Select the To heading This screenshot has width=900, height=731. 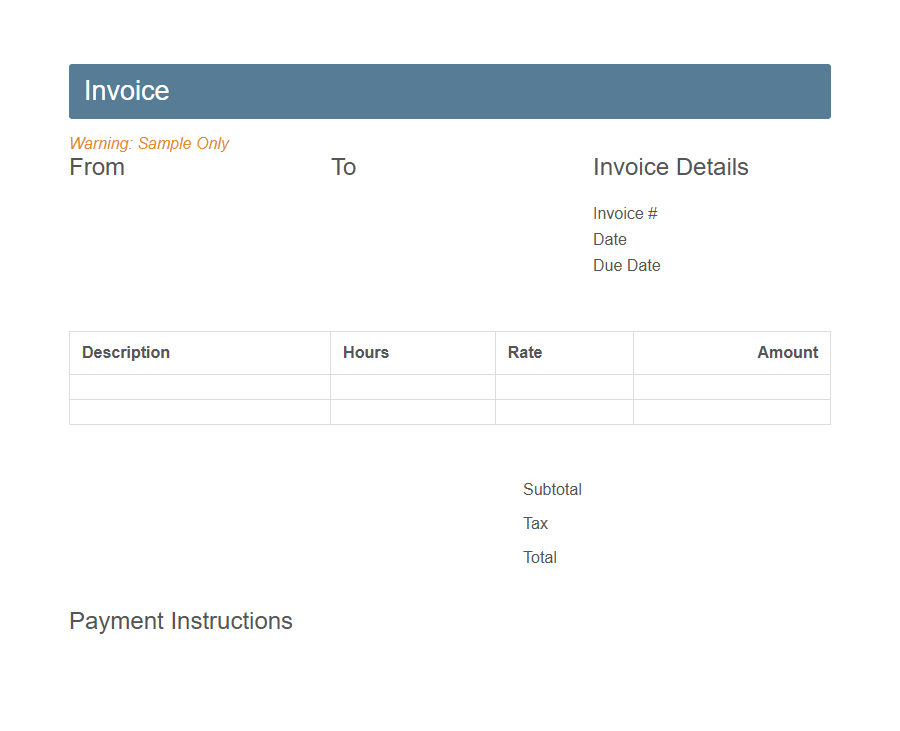344,167
